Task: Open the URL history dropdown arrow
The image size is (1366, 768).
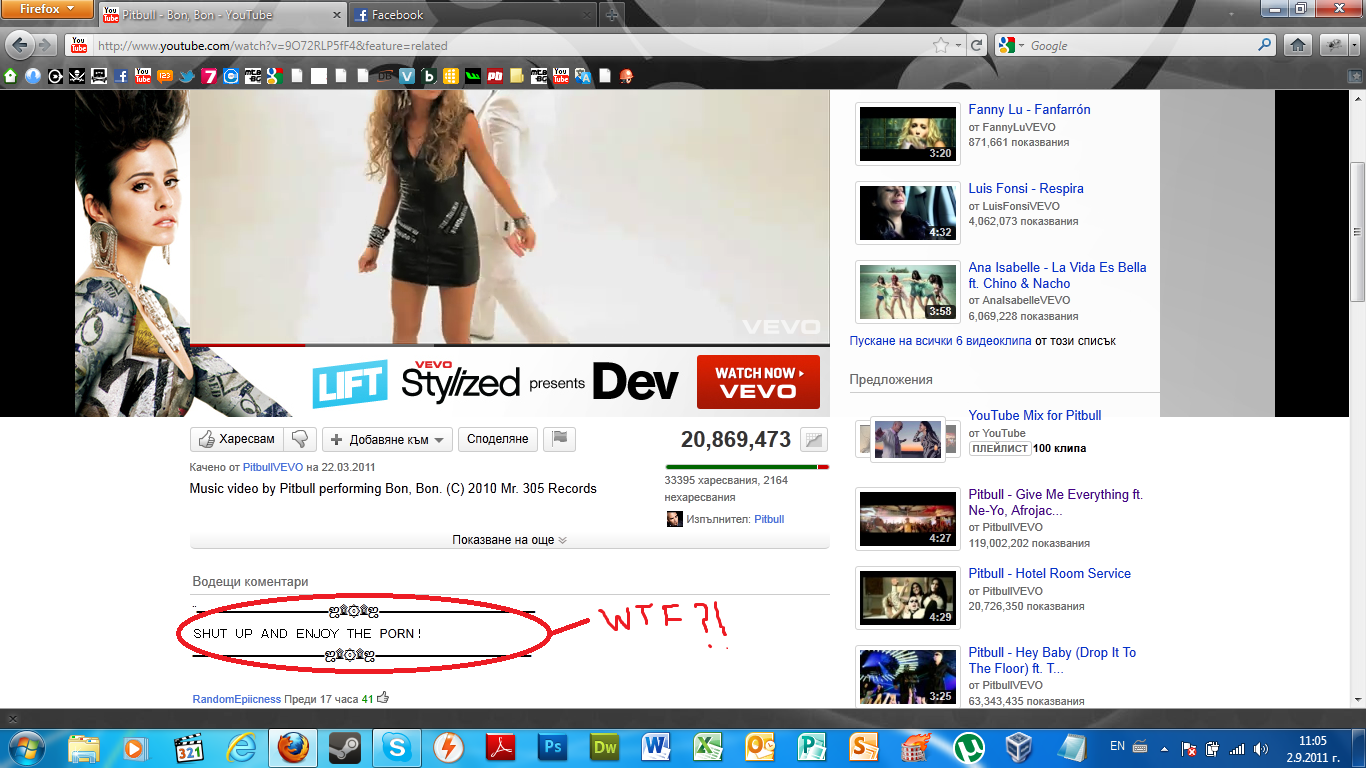Action: 957,46
